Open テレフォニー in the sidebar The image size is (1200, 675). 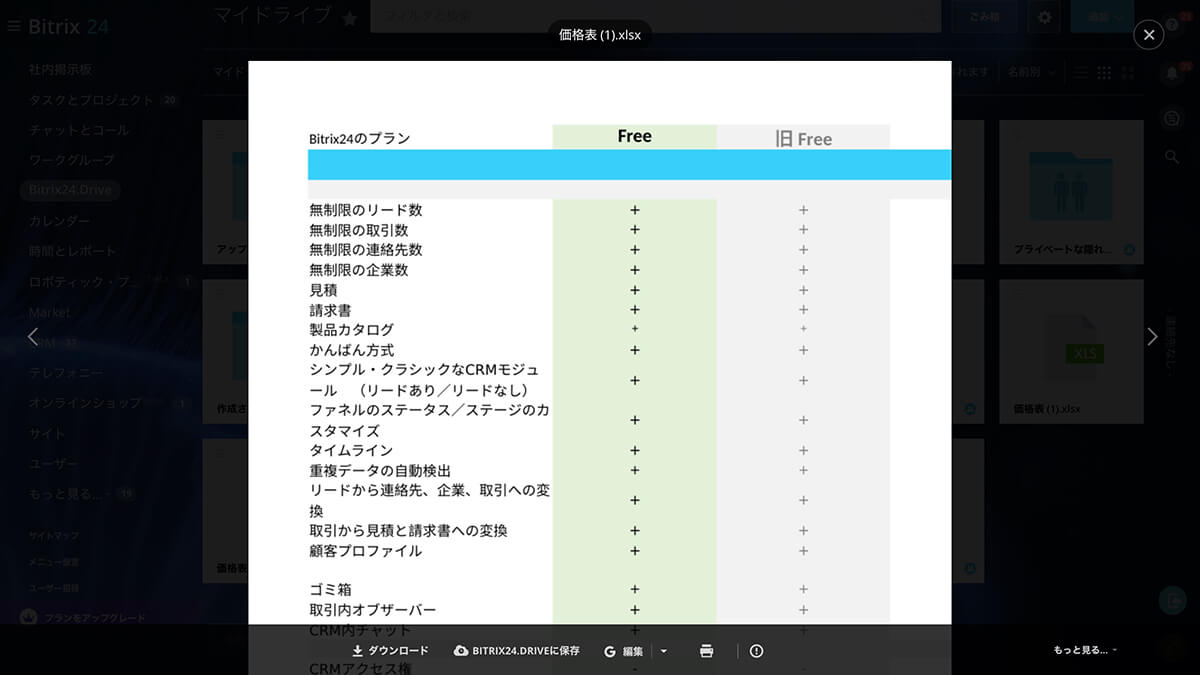(x=65, y=372)
